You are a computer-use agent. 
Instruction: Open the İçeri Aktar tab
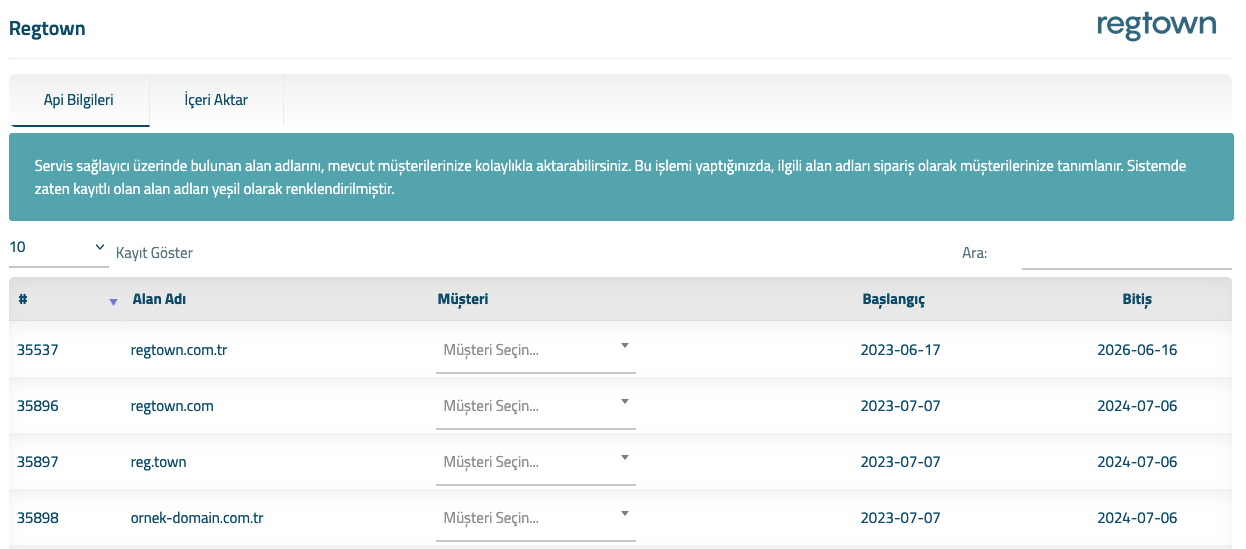click(216, 100)
